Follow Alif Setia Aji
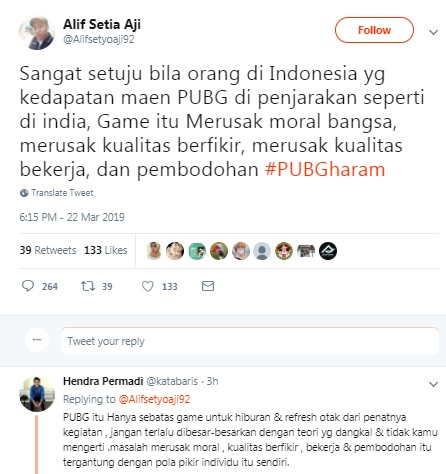The image size is (446, 474). click(374, 30)
